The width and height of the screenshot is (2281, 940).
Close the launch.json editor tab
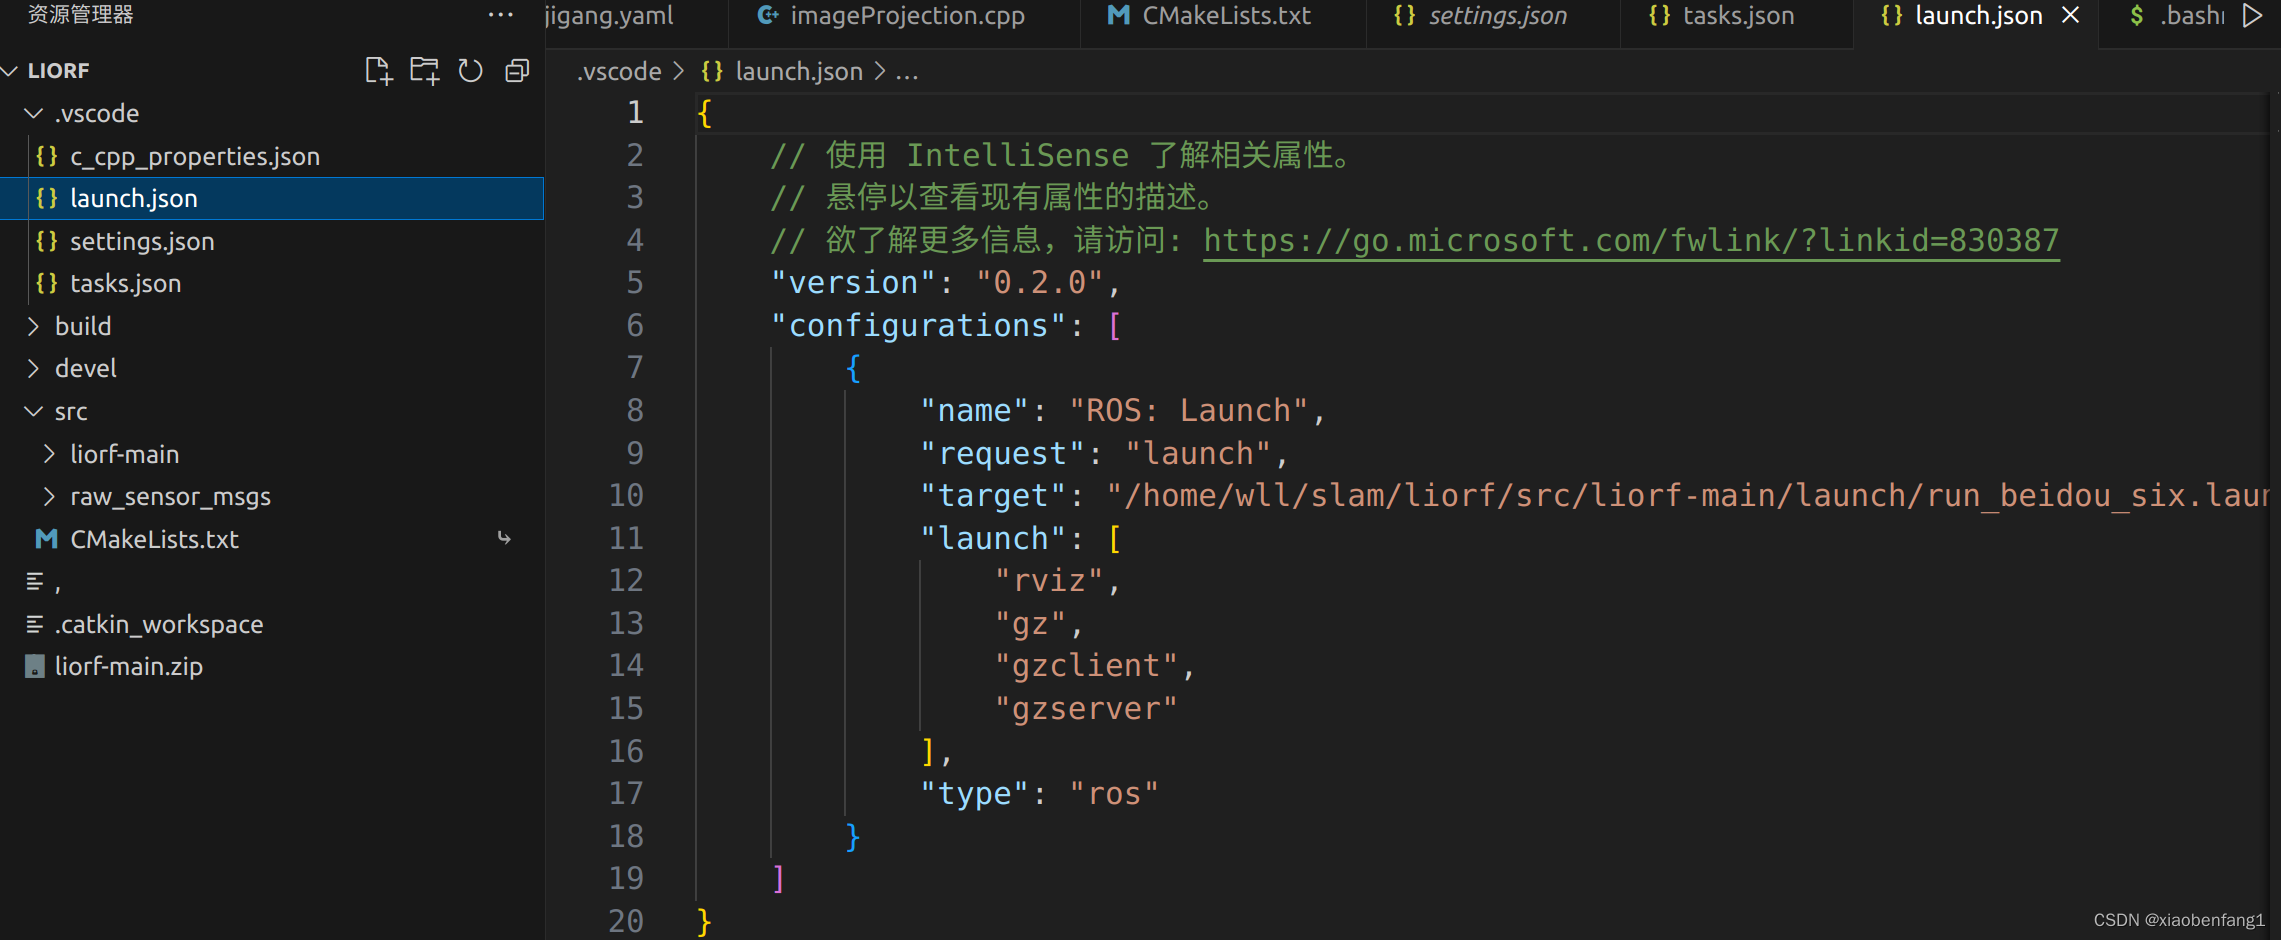[x=2071, y=15]
